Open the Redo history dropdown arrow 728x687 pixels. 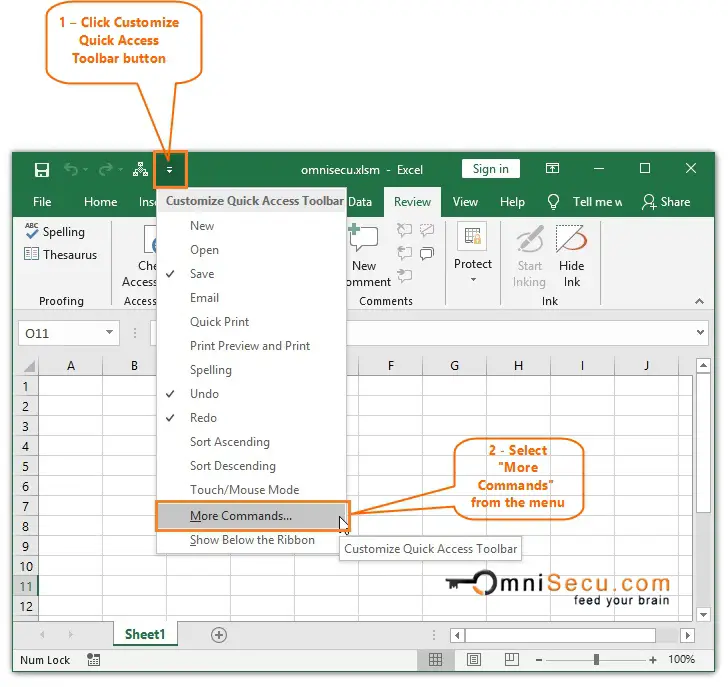(120, 170)
